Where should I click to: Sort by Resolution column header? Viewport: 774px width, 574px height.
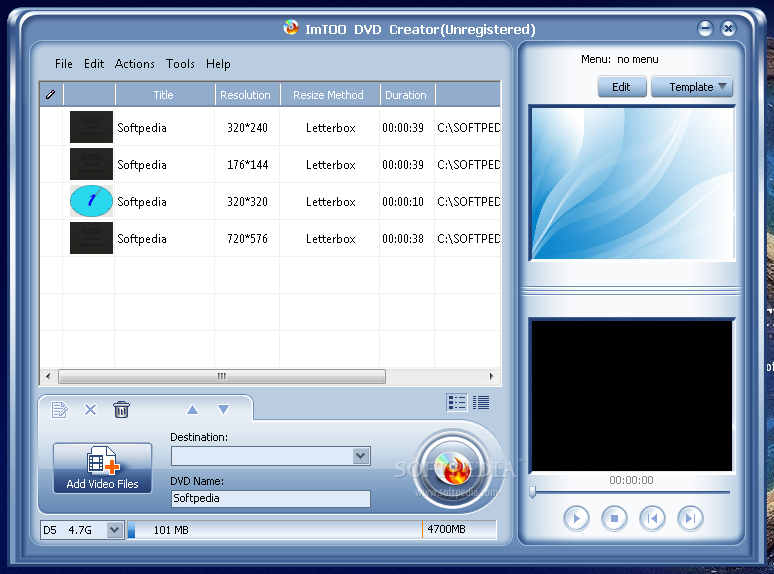click(x=247, y=94)
